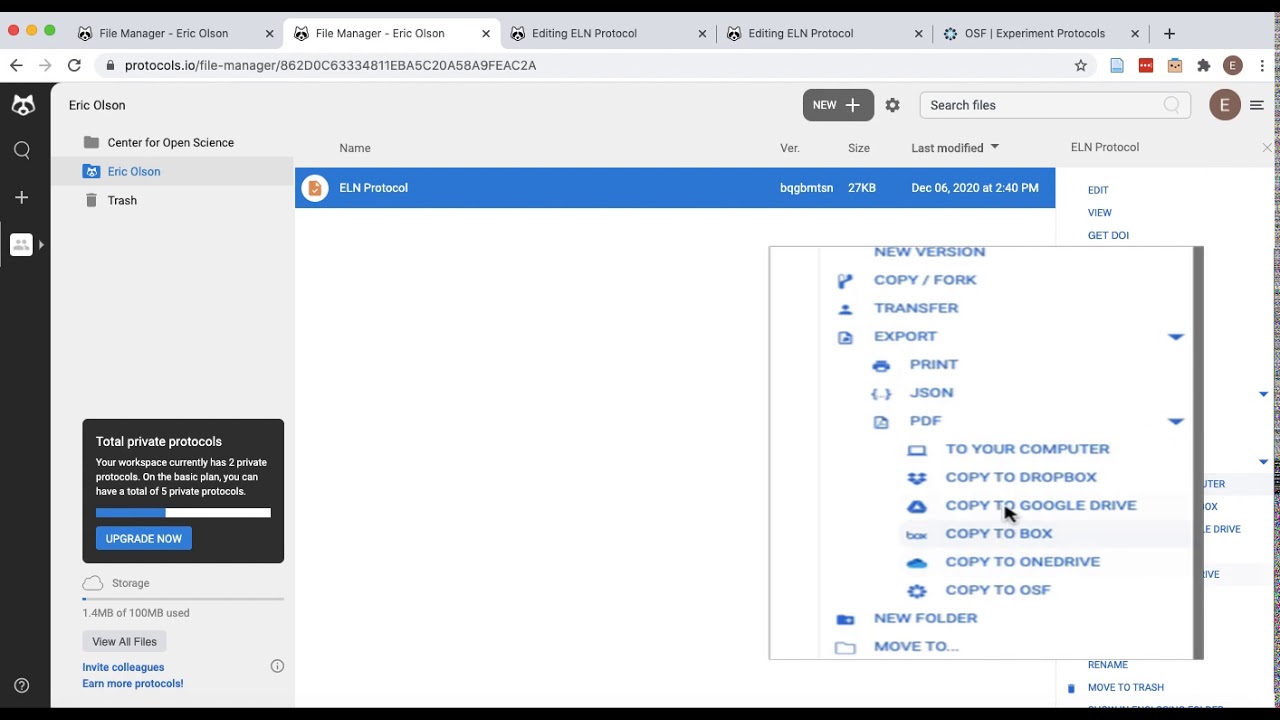Select JSON in the magnified menu

(x=931, y=393)
